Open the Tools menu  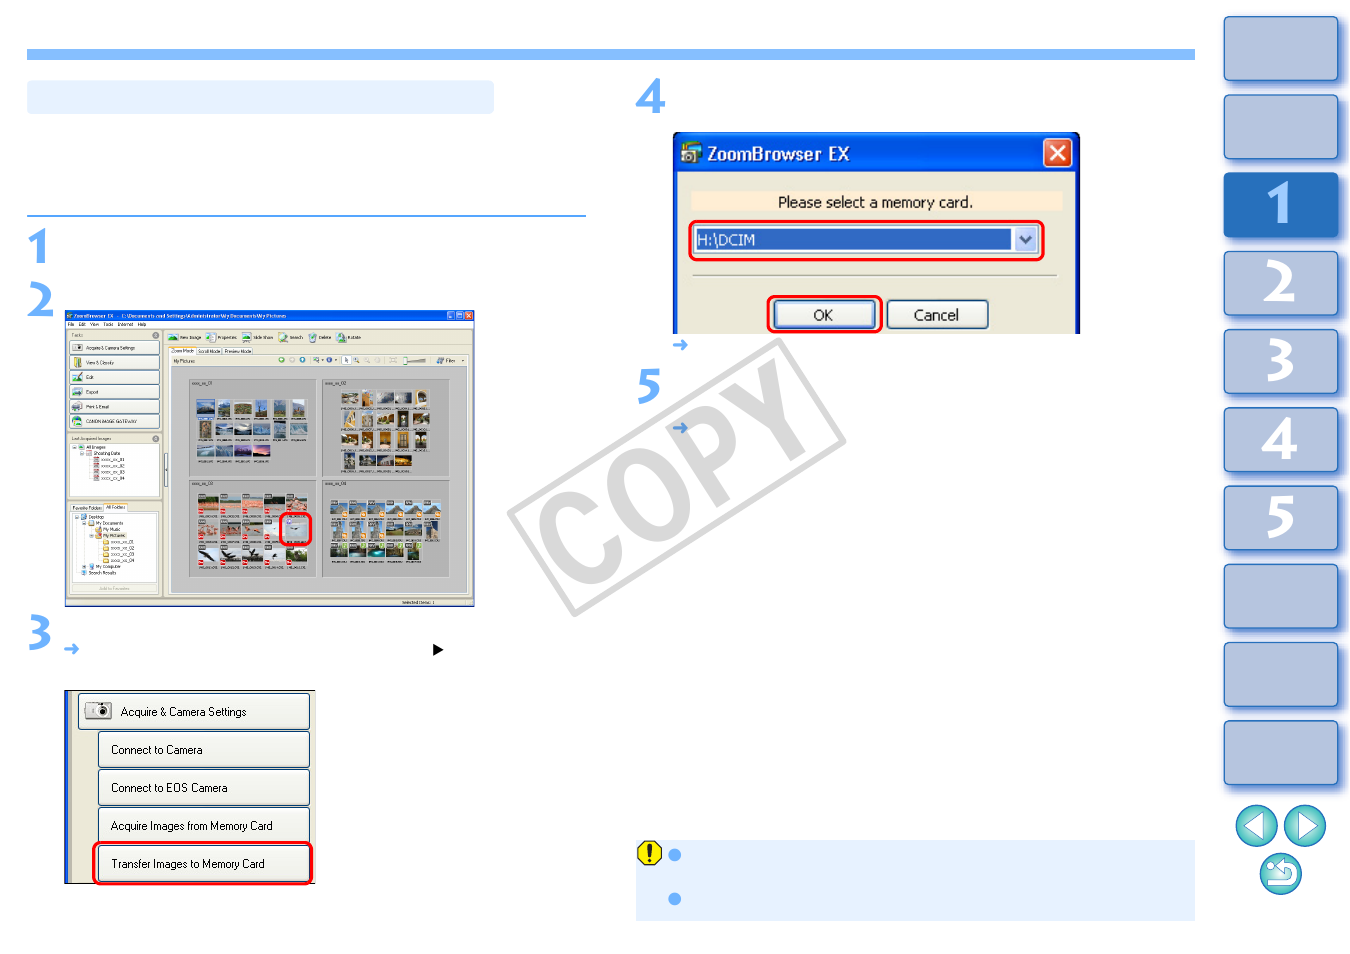(x=108, y=324)
